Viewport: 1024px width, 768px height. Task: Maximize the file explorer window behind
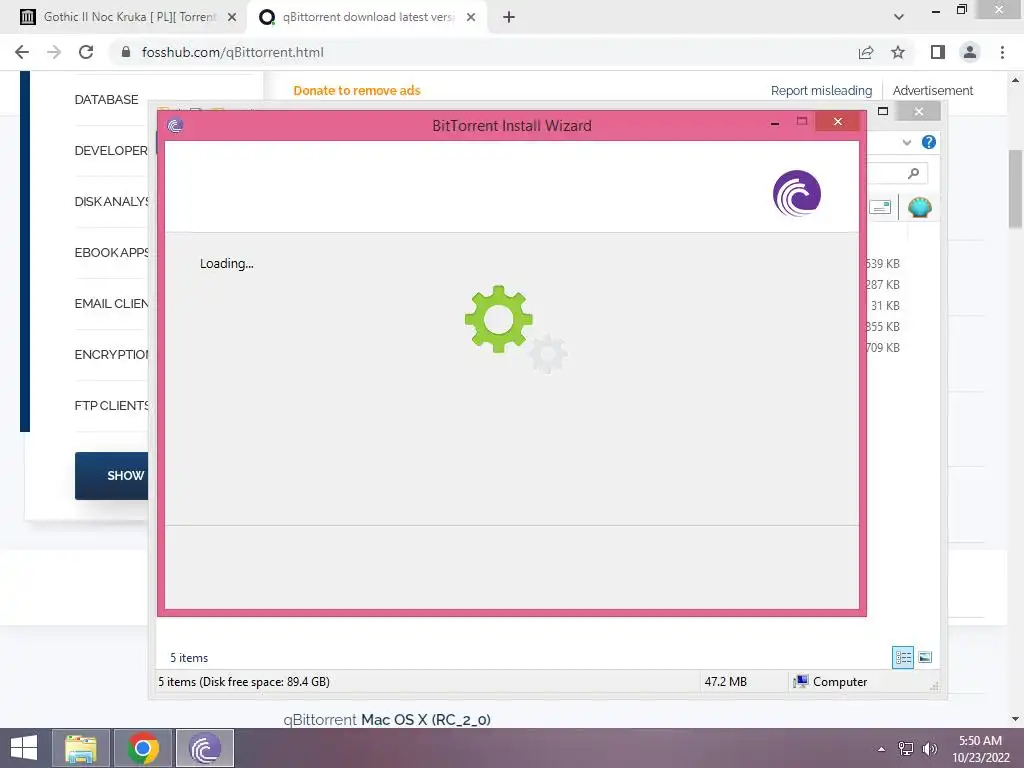[x=883, y=111]
